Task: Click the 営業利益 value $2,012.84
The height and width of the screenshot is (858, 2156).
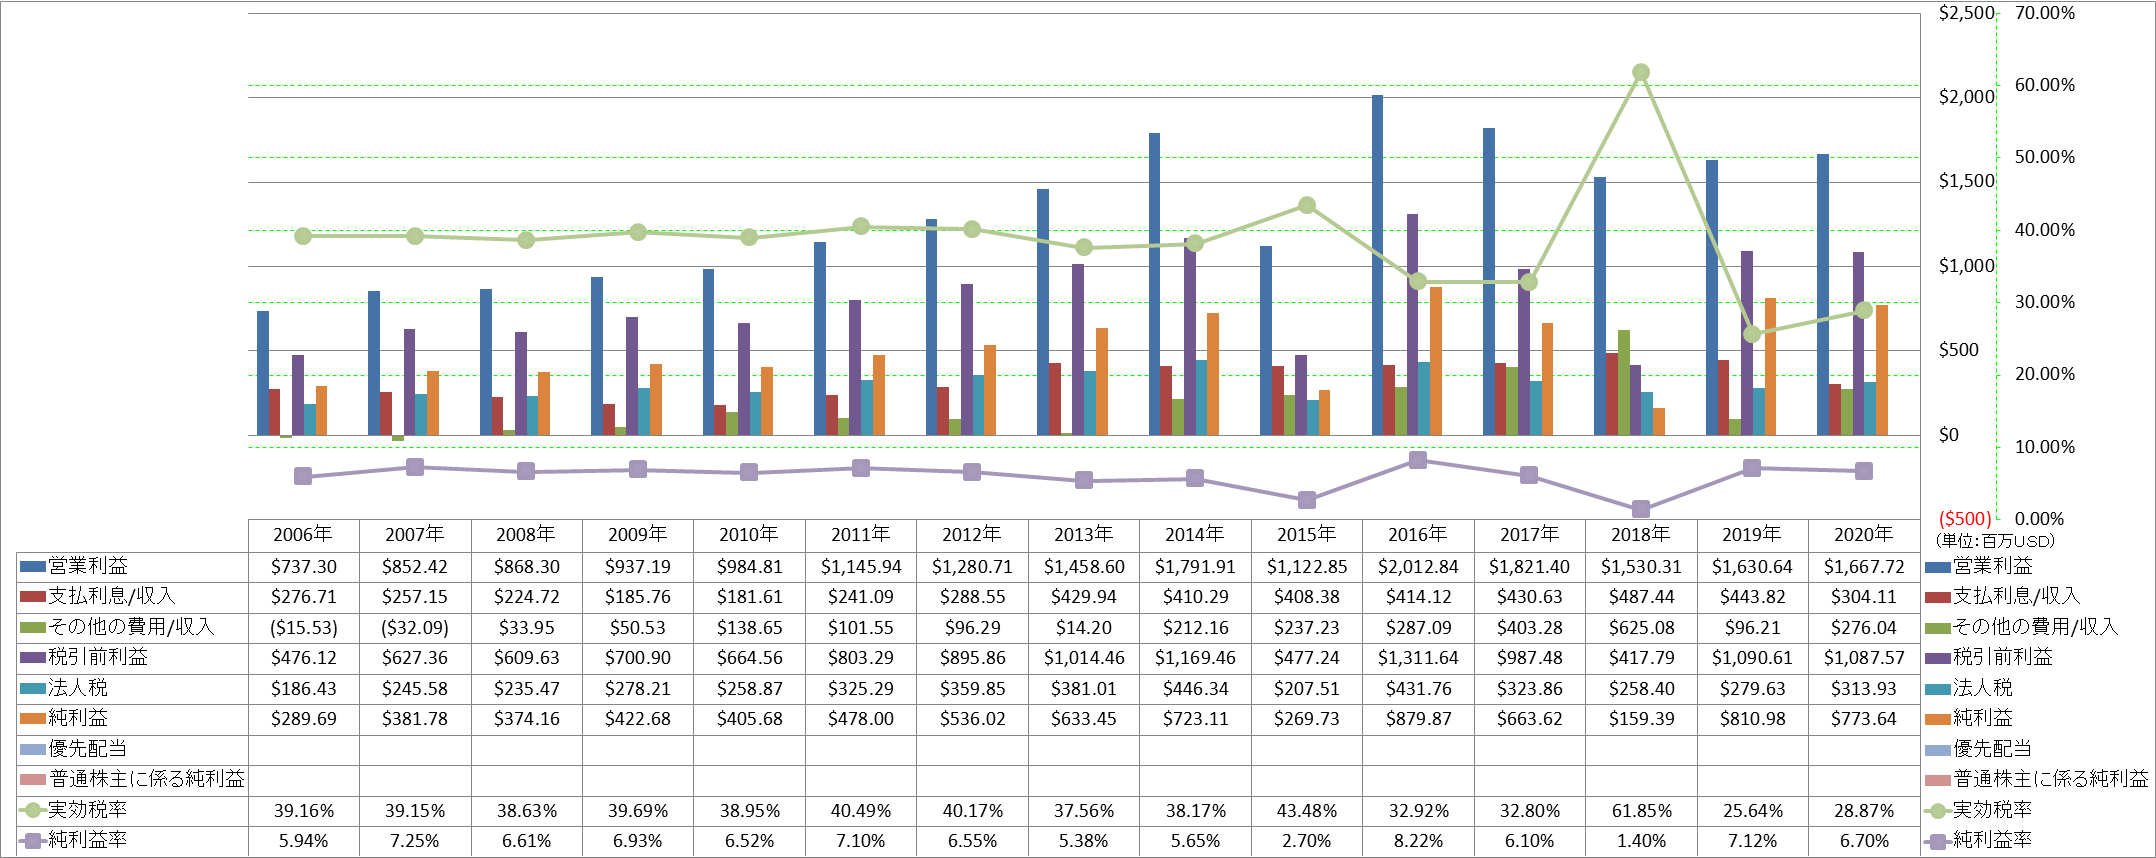Action: (1418, 567)
